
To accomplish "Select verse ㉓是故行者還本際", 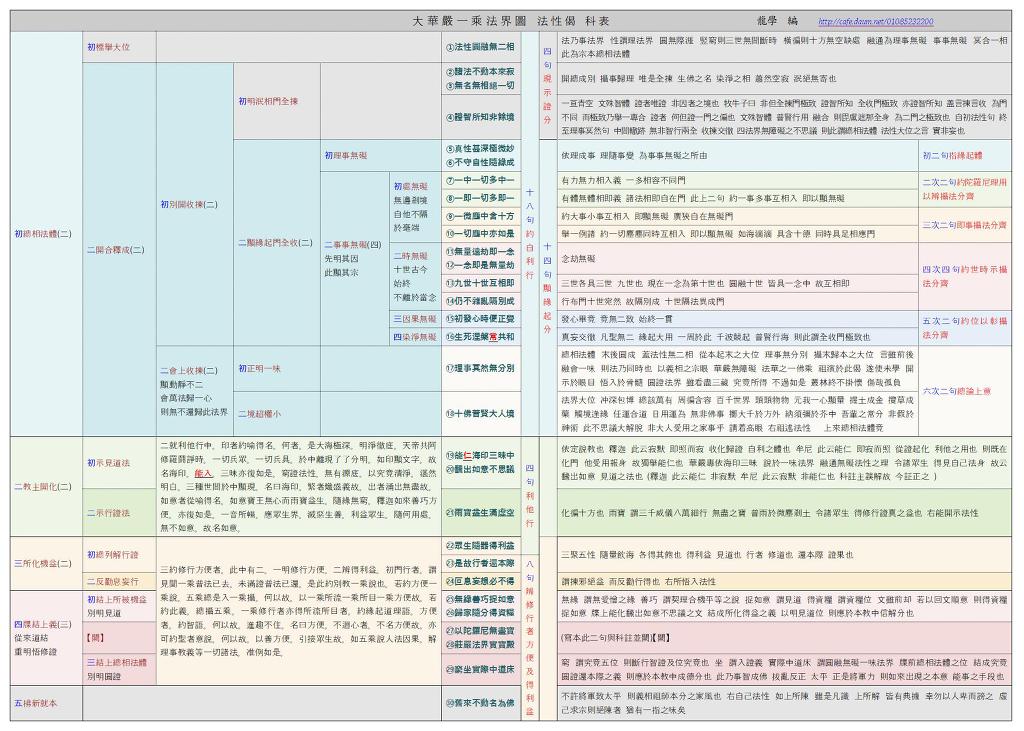I will click(x=480, y=563).
